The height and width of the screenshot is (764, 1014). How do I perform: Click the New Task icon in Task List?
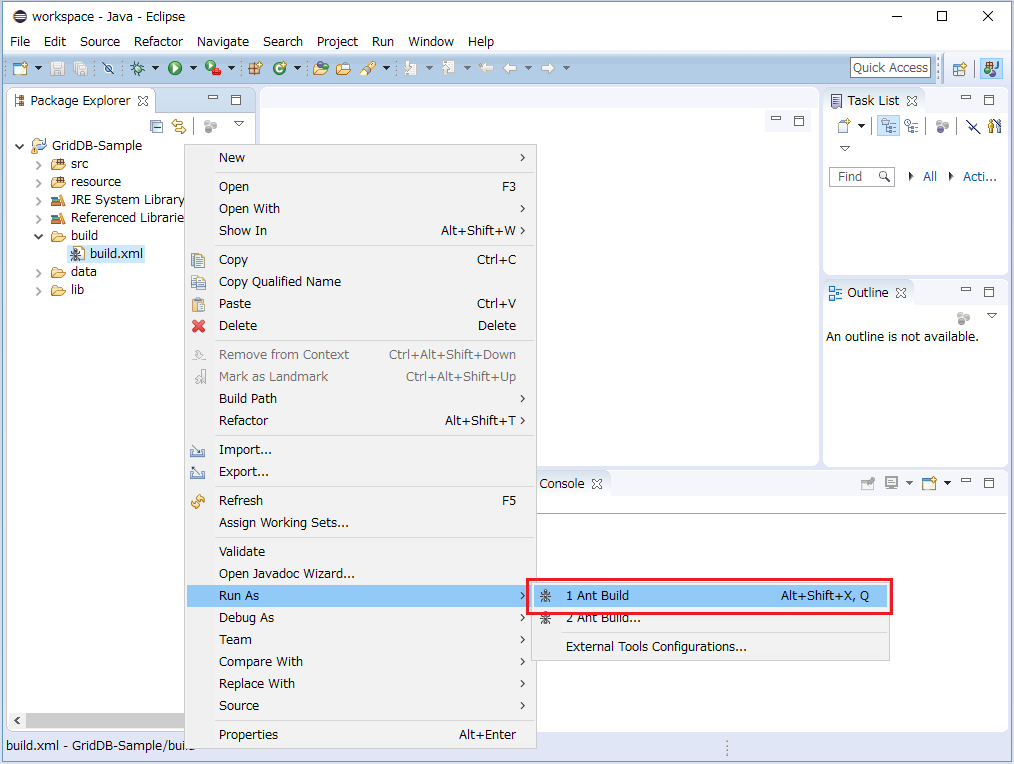pyautogui.click(x=844, y=126)
